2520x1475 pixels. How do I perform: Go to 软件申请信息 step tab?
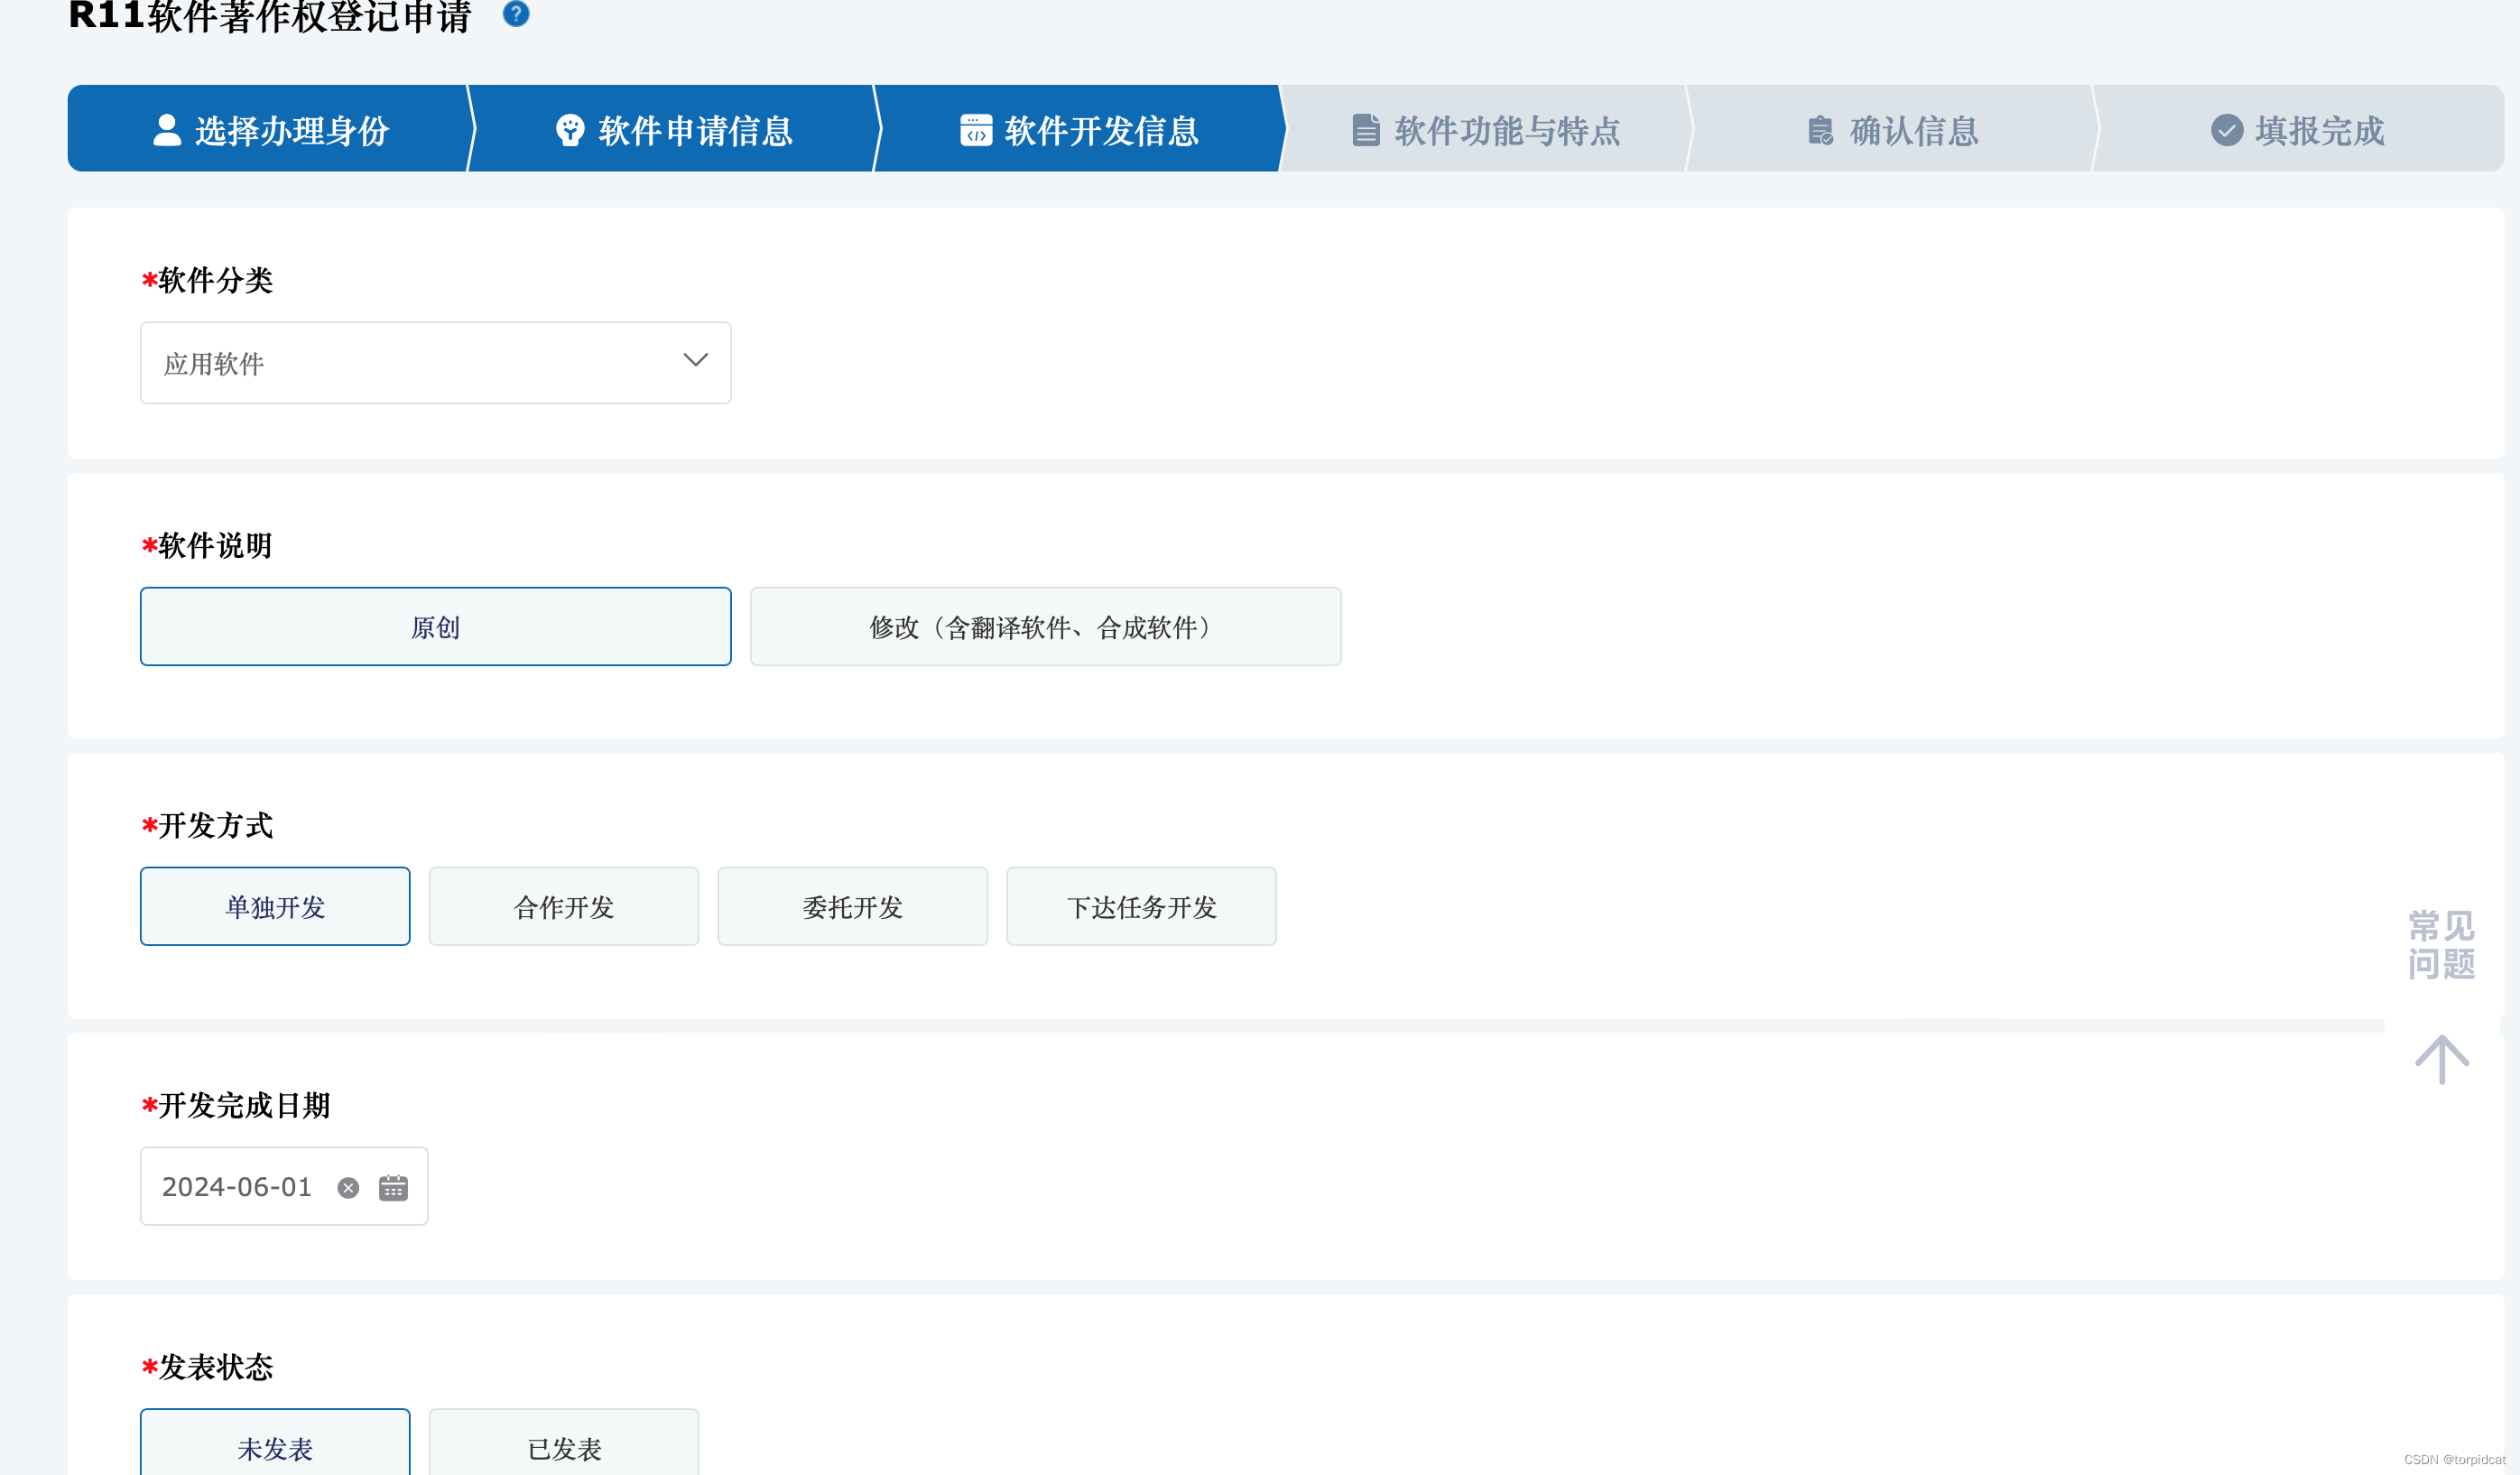[x=675, y=130]
